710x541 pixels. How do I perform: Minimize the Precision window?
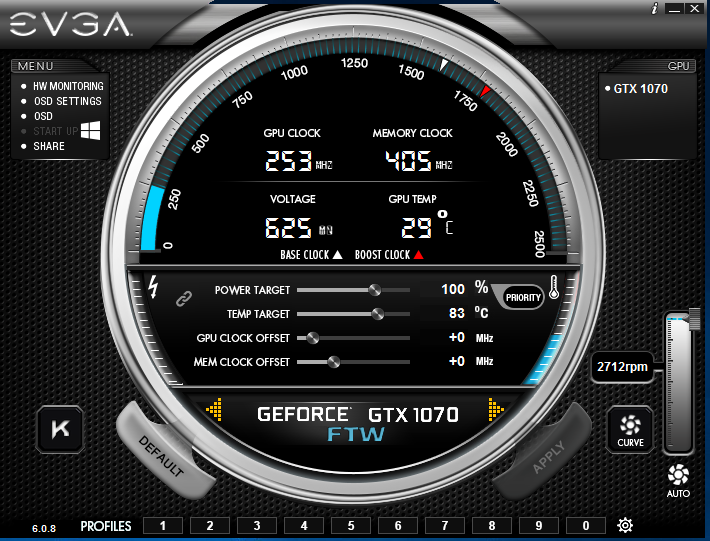tap(675, 9)
